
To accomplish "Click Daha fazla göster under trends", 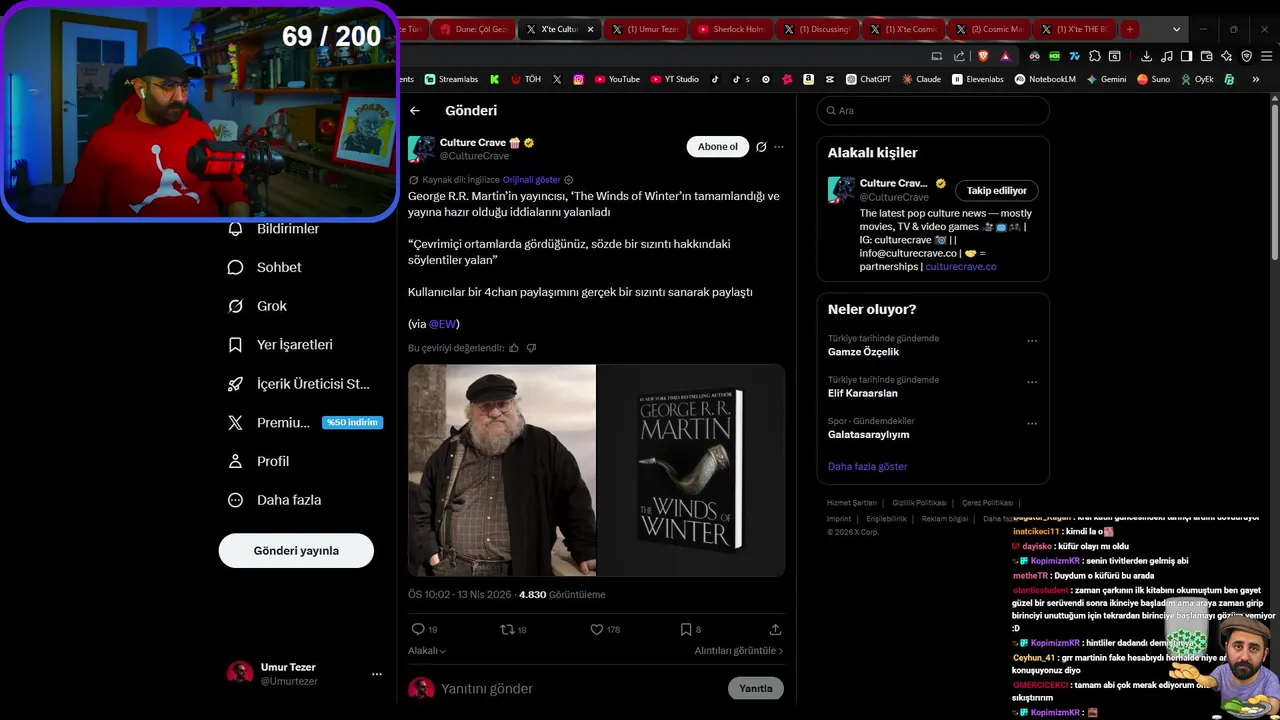I will click(x=868, y=467).
